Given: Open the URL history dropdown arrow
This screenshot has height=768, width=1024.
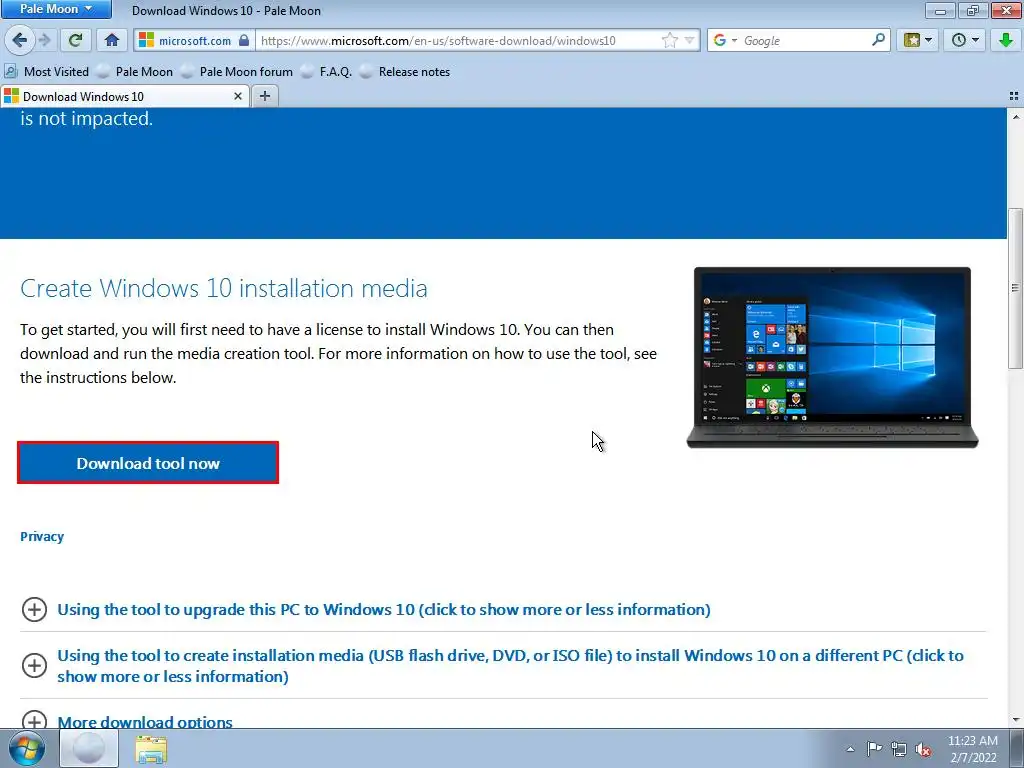Looking at the screenshot, I should click(x=690, y=40).
